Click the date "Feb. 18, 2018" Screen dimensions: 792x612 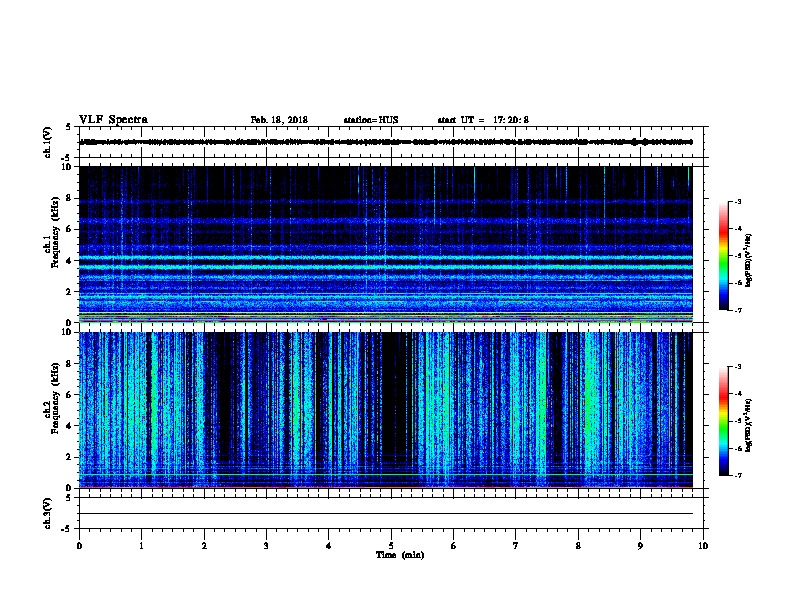[279, 120]
